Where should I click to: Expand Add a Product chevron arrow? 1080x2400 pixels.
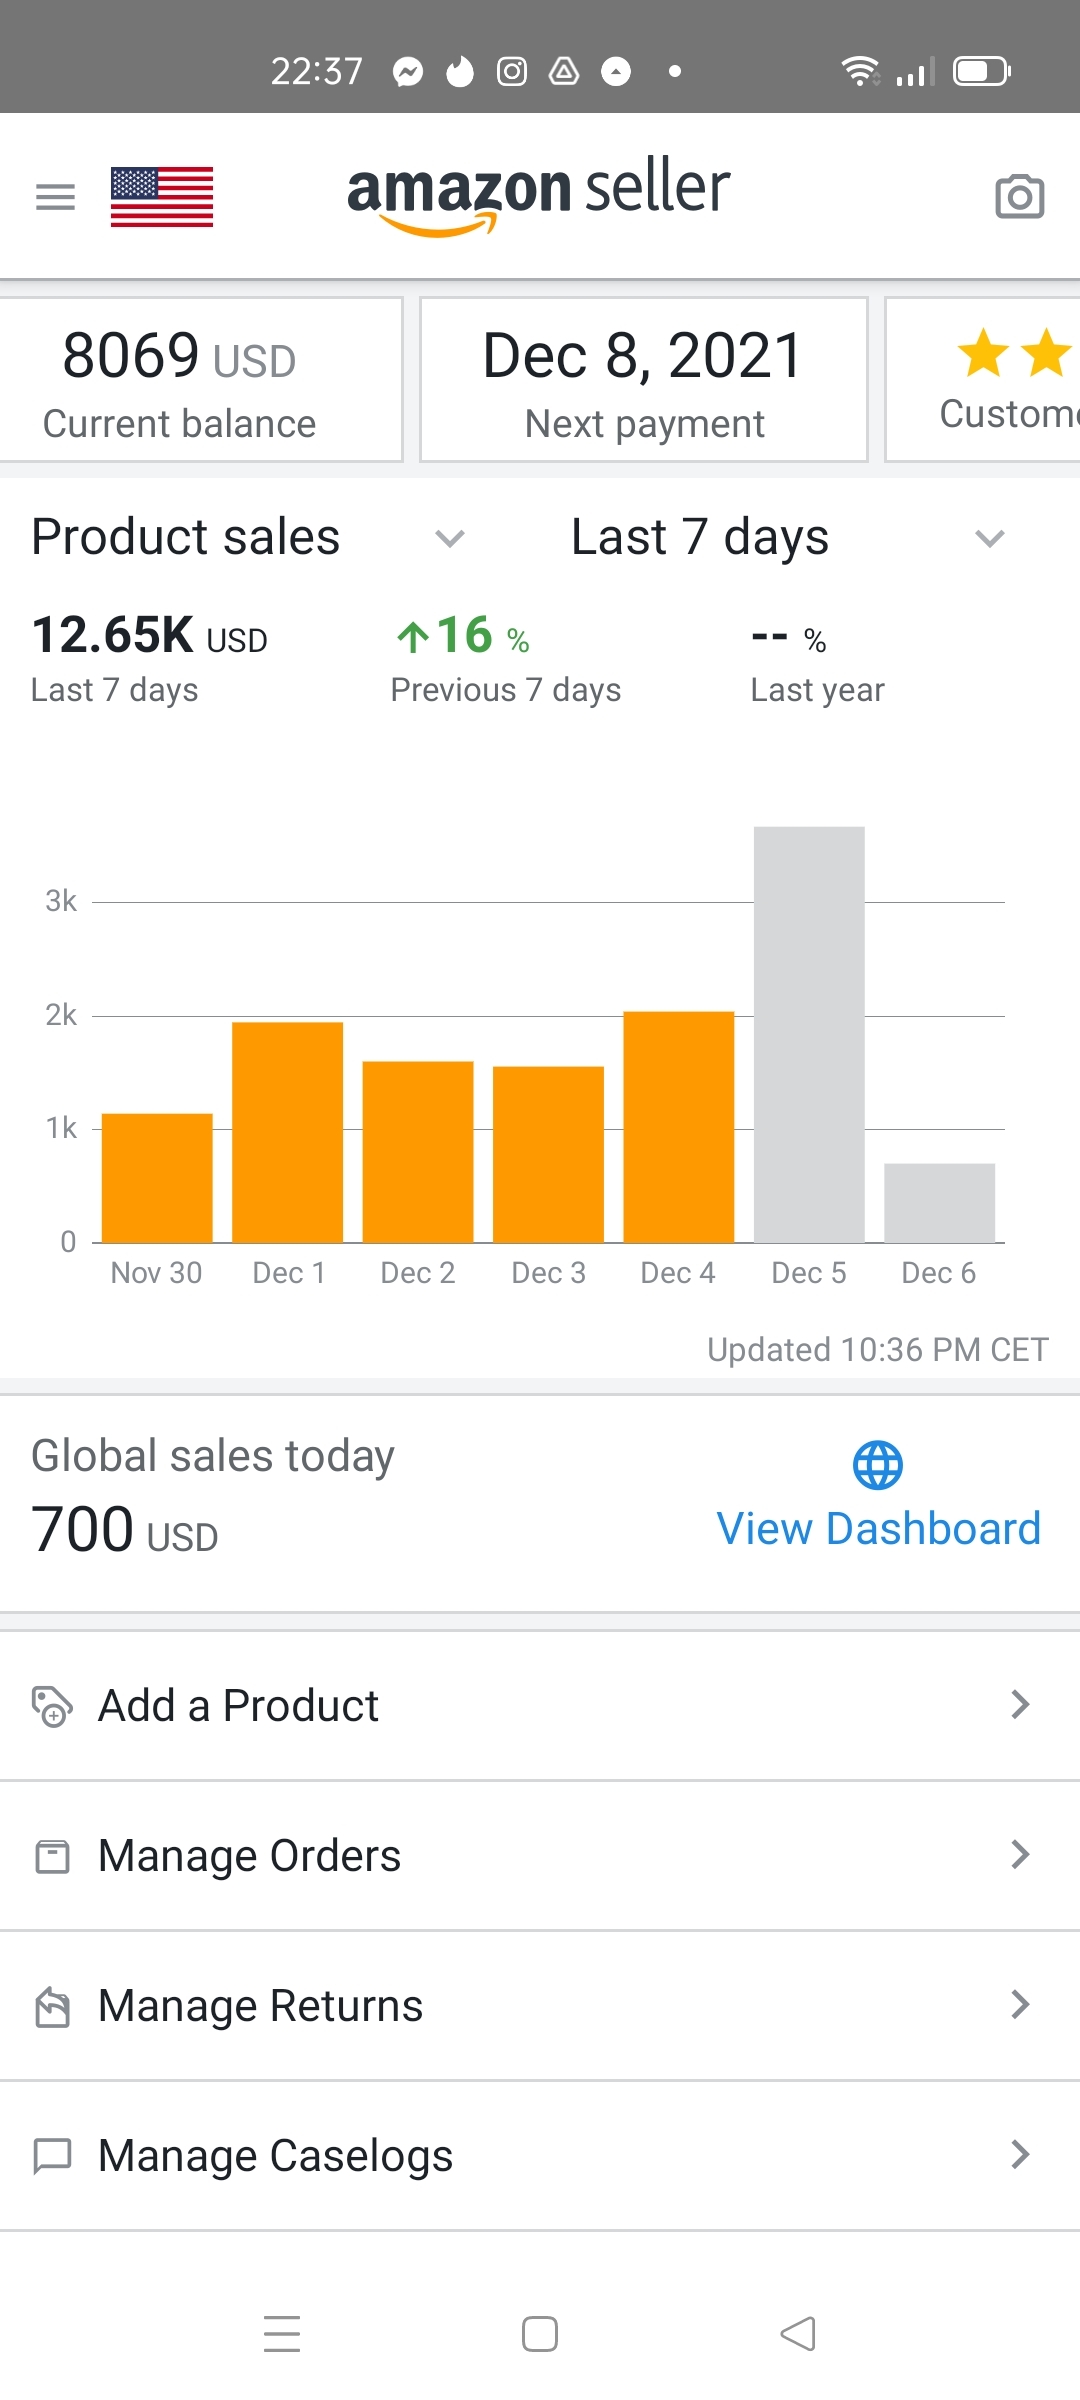(1019, 1705)
